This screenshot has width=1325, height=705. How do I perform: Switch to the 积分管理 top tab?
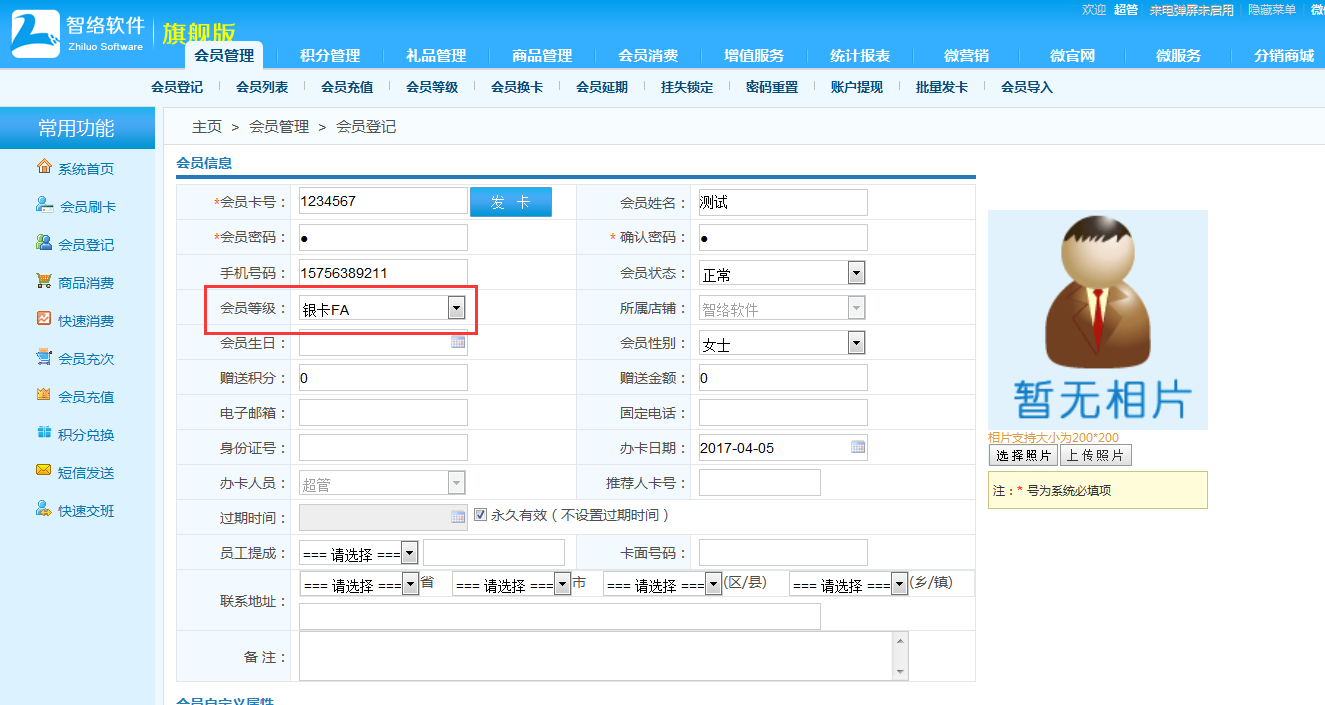(x=330, y=56)
